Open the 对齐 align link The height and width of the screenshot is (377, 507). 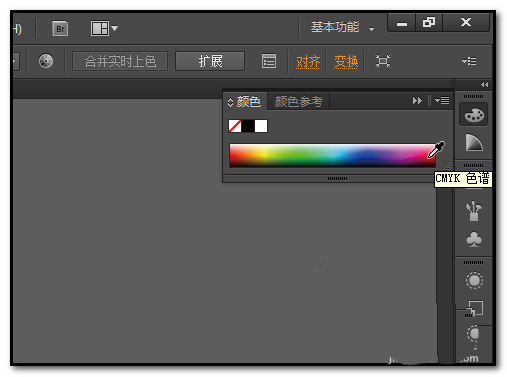[308, 62]
